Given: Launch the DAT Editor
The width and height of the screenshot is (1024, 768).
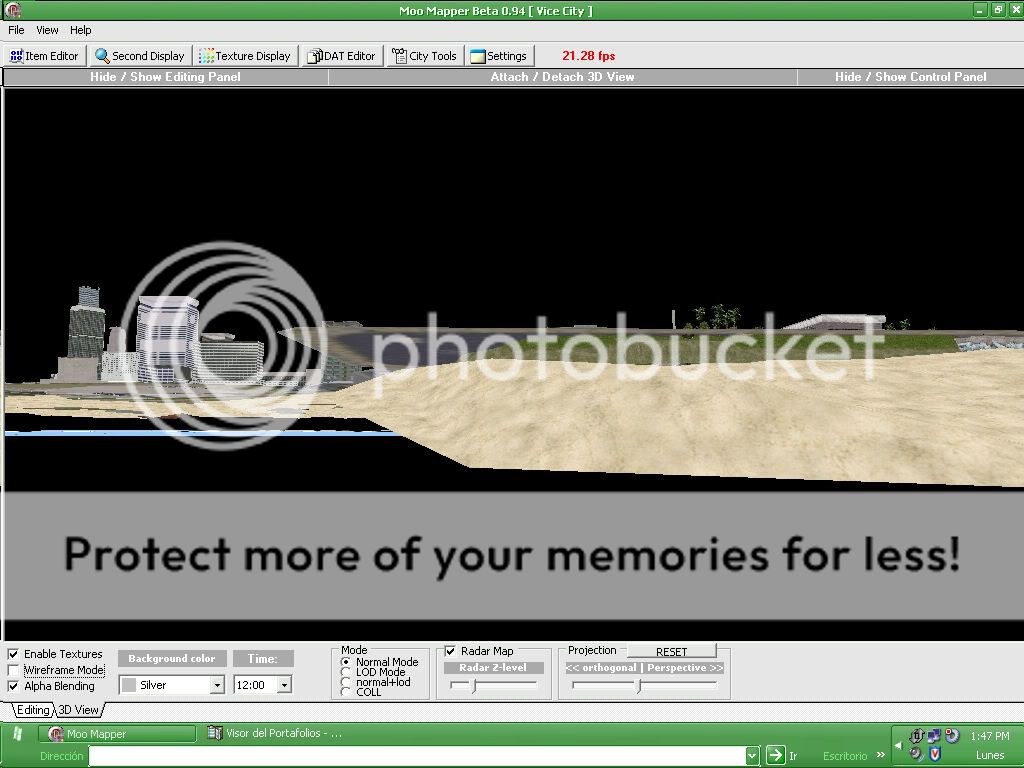Looking at the screenshot, I should click(x=341, y=56).
